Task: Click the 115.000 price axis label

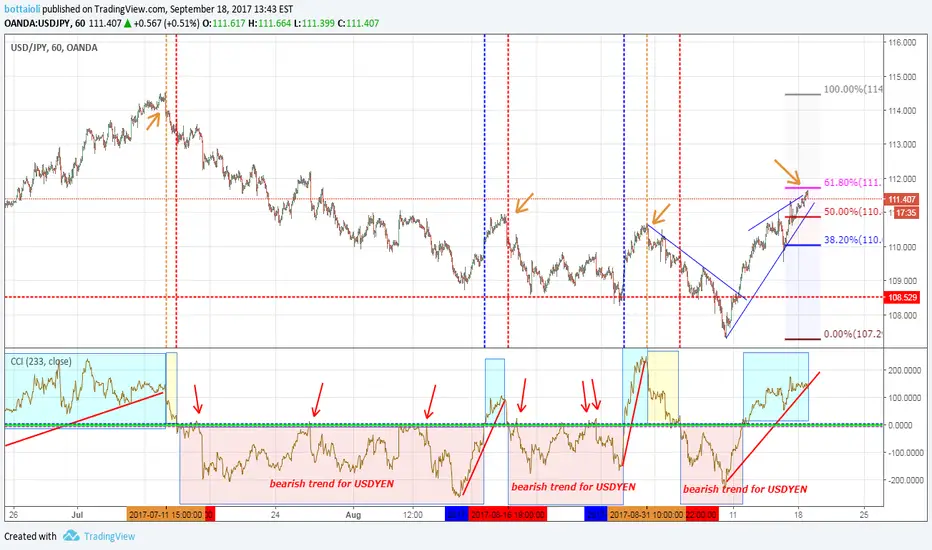Action: click(x=902, y=77)
